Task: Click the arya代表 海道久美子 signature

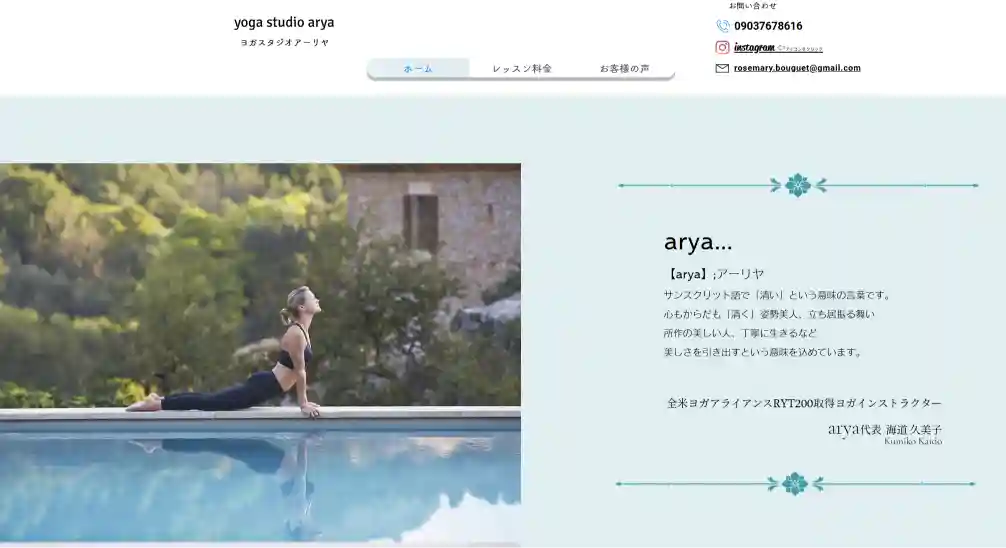Action: pos(884,429)
